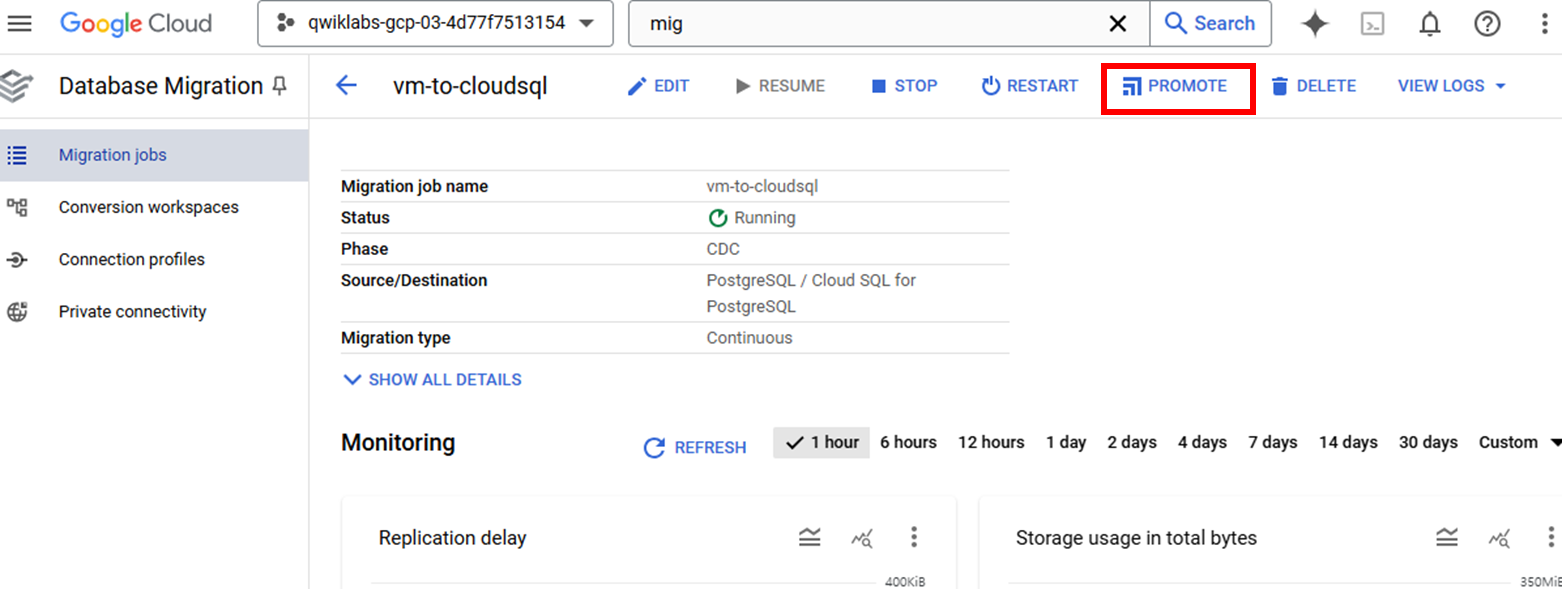
Task: Open the help question mark icon
Action: (x=1487, y=24)
